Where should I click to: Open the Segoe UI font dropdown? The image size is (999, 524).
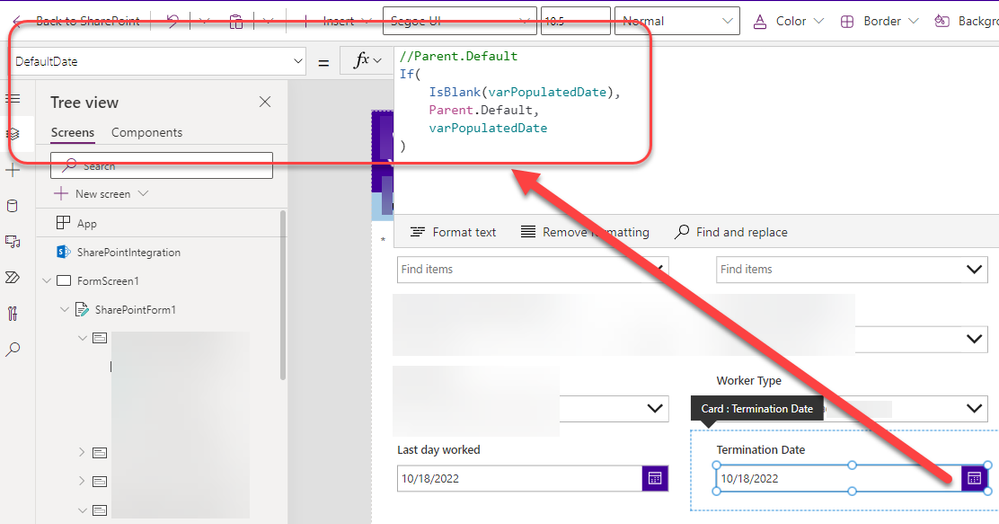459,21
